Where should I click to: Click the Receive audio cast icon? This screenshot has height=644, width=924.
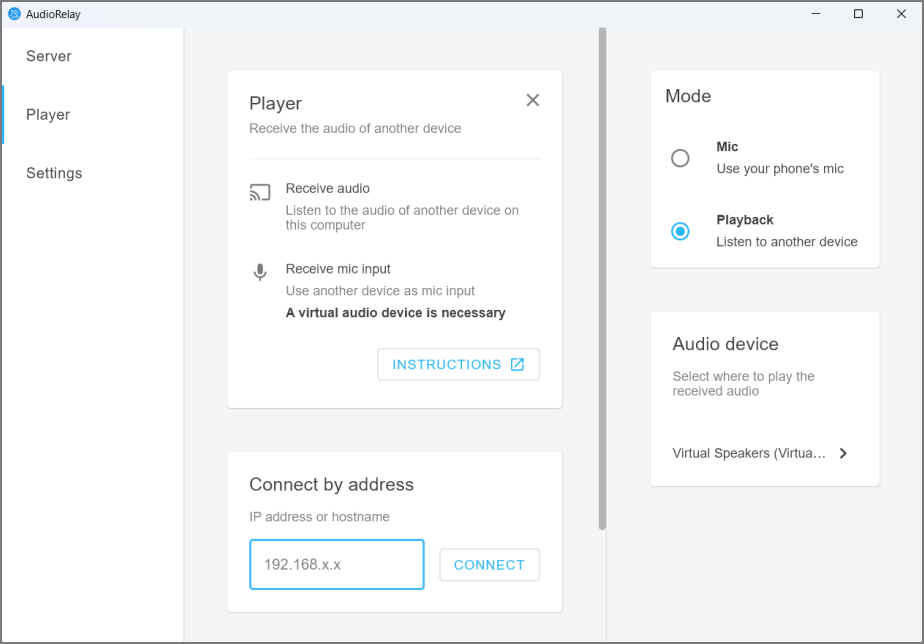[x=260, y=192]
